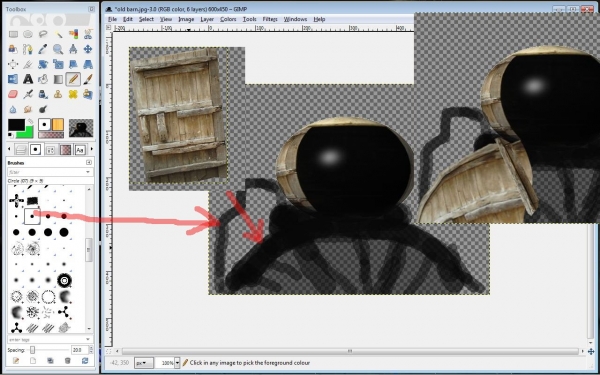Viewport: 600px width, 375px height.
Task: Refresh the brushes list
Action: click(85, 361)
